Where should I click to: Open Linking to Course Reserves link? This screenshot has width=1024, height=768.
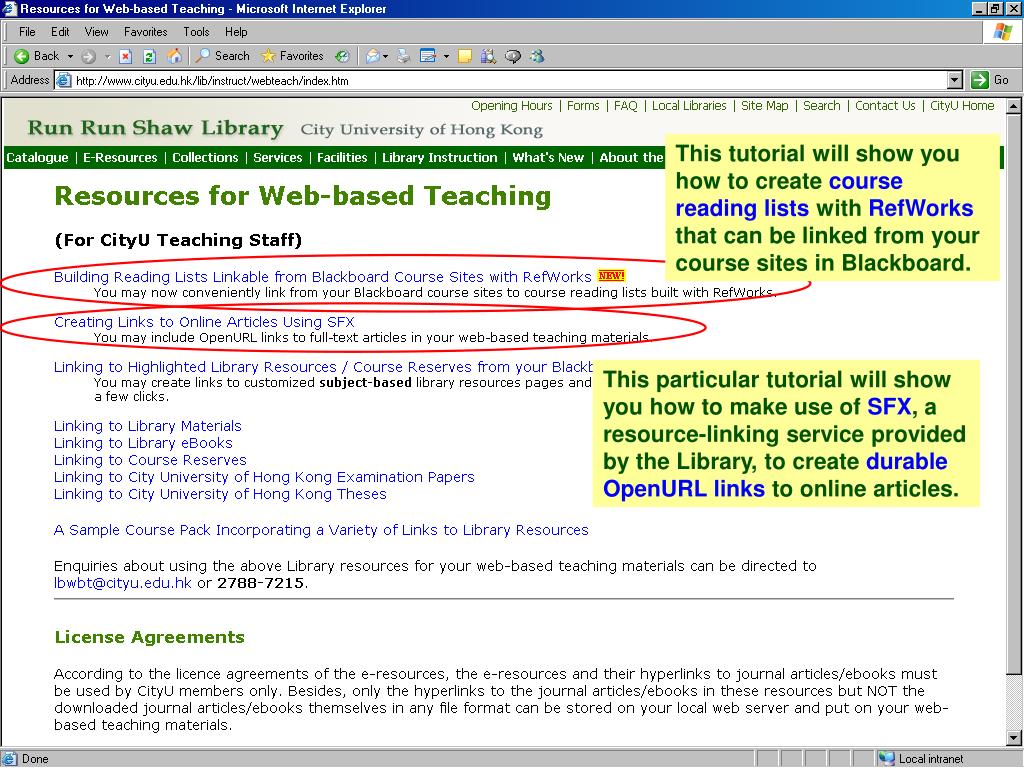150,460
